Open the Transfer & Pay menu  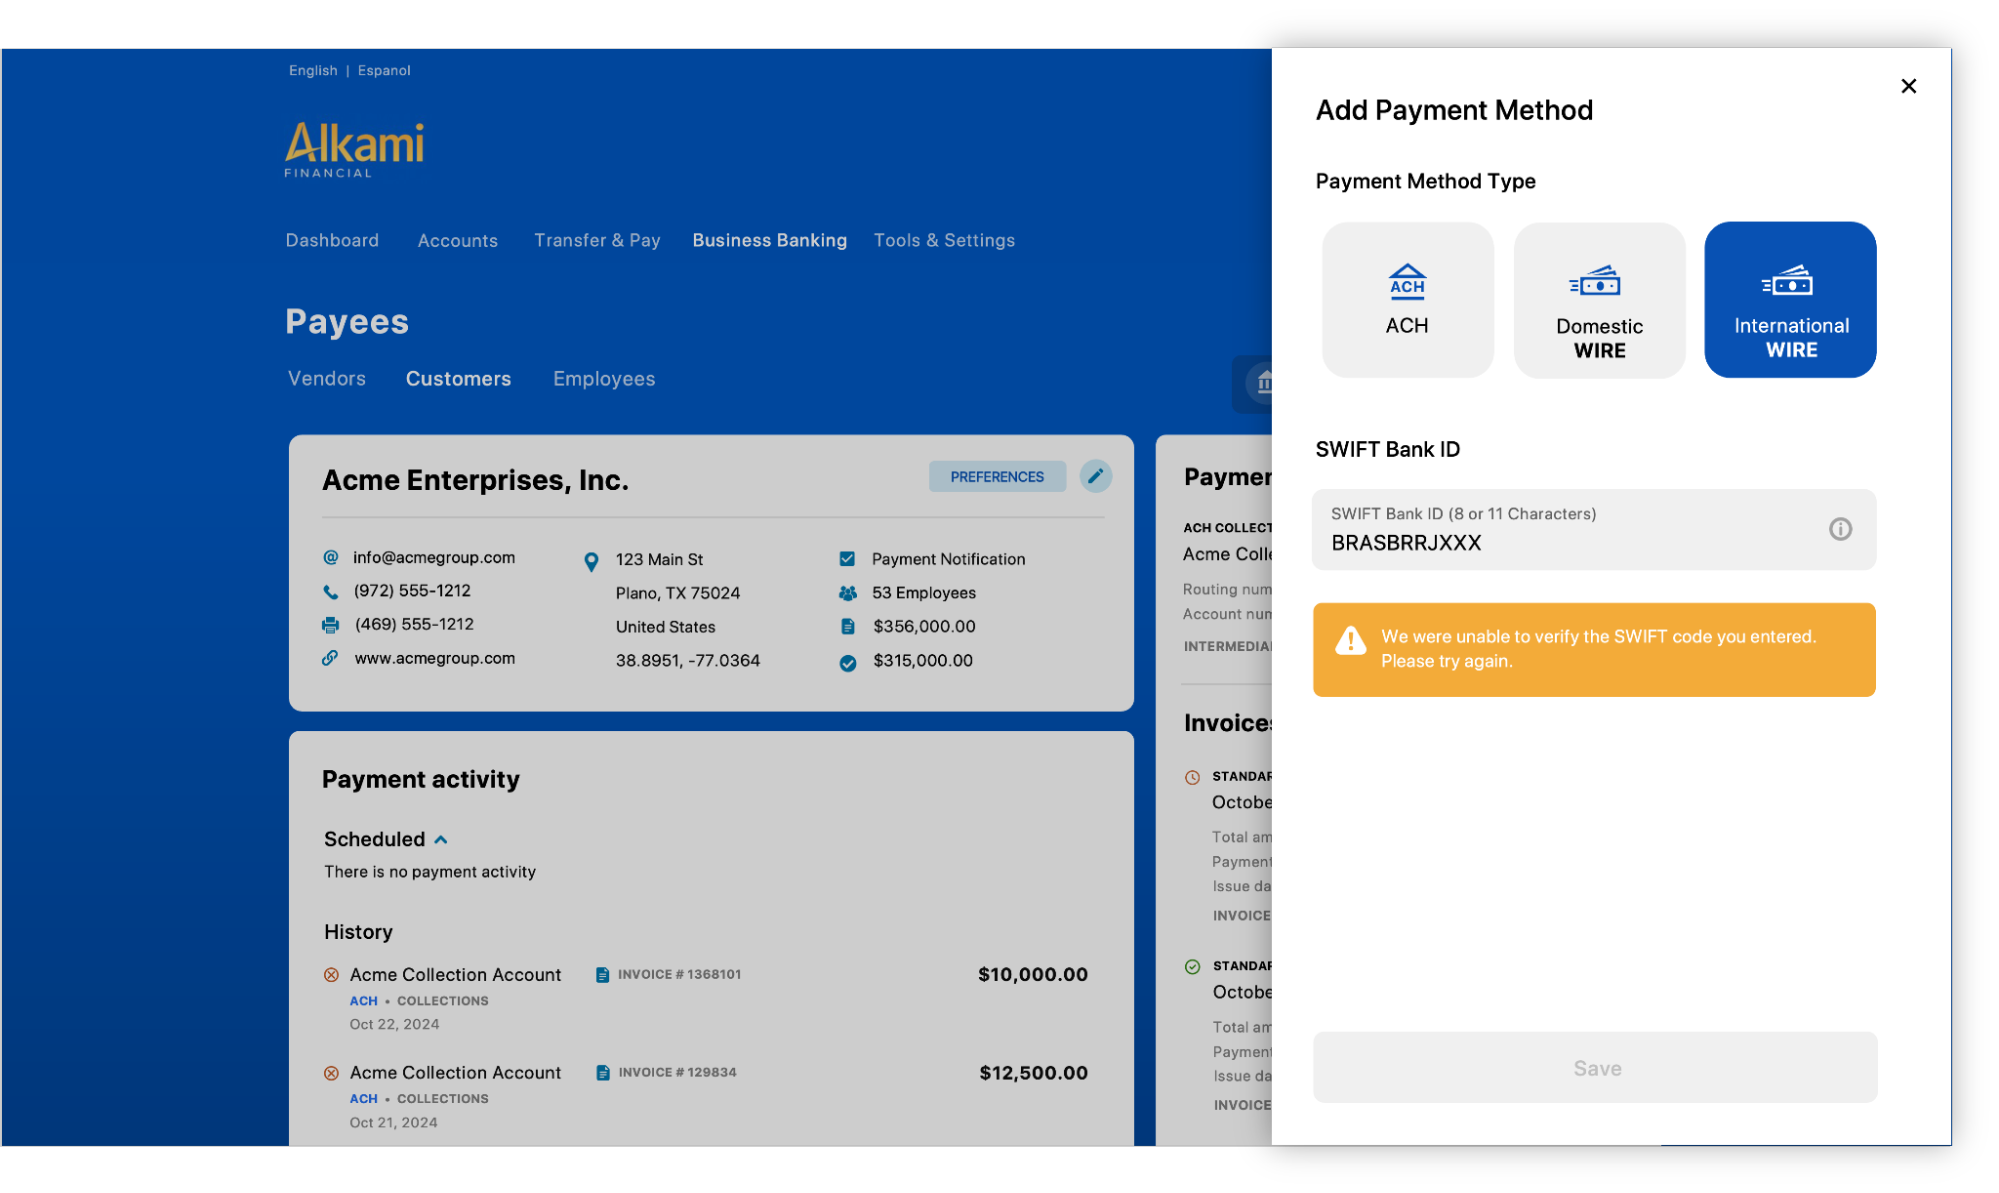click(x=597, y=240)
